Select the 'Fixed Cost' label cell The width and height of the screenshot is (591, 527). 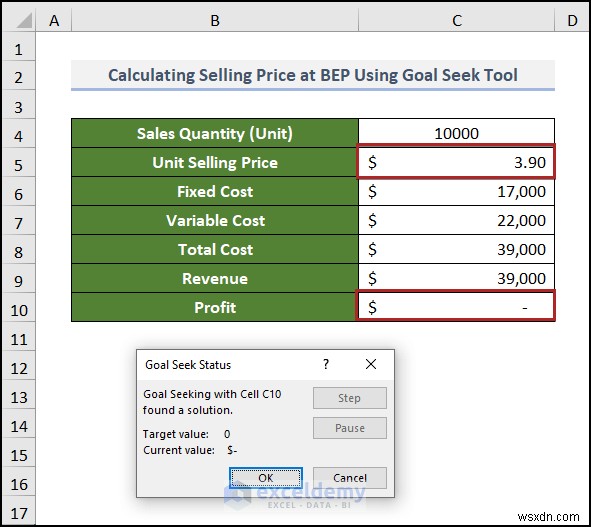click(x=215, y=191)
